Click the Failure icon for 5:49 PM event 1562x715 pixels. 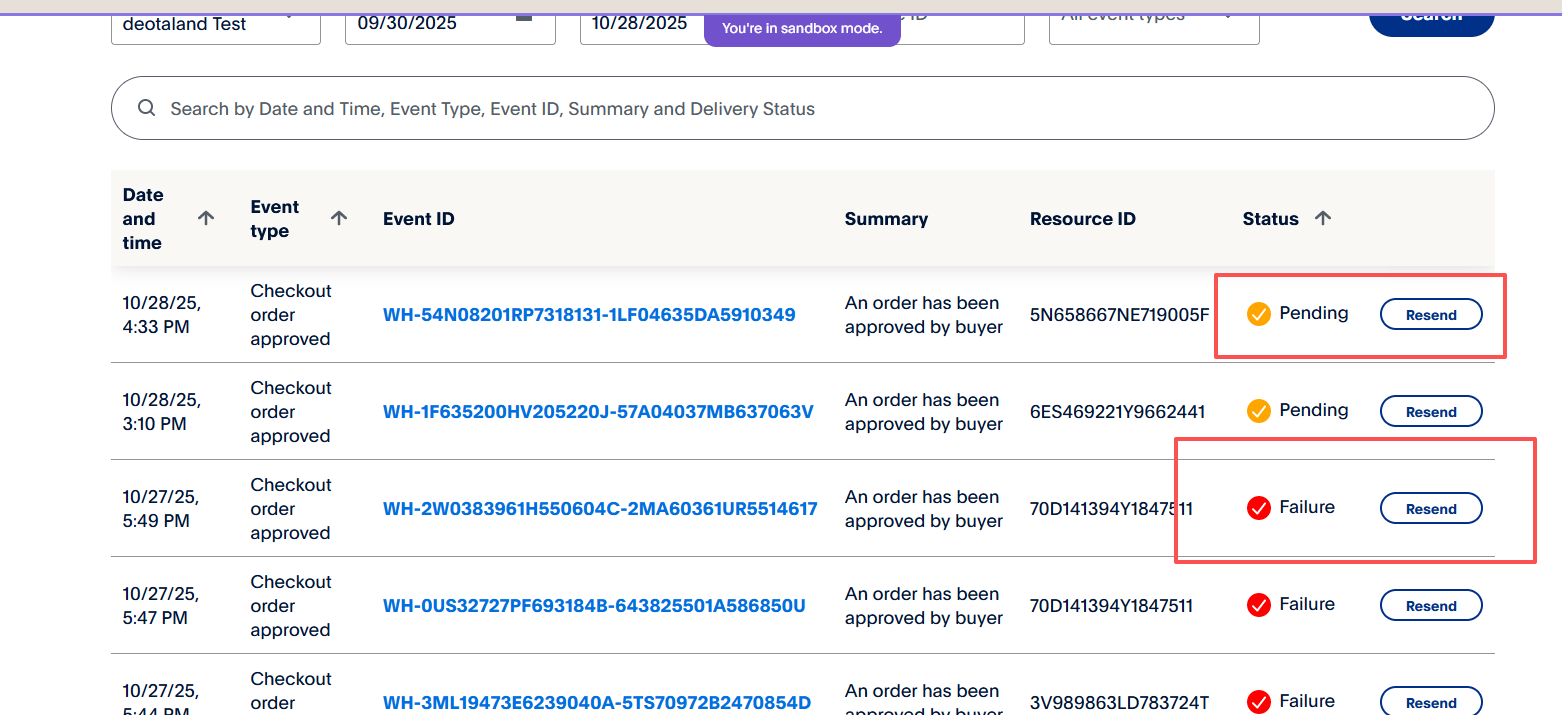1258,508
